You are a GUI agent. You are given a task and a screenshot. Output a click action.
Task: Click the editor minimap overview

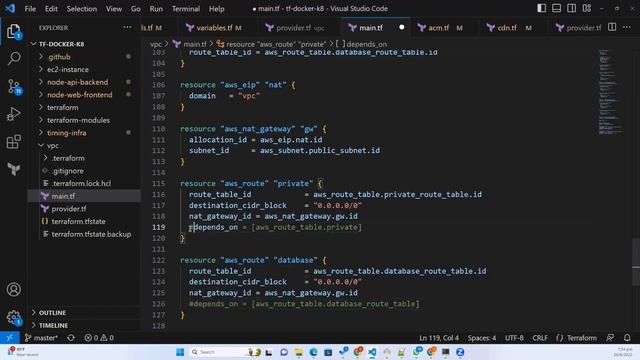point(611,92)
